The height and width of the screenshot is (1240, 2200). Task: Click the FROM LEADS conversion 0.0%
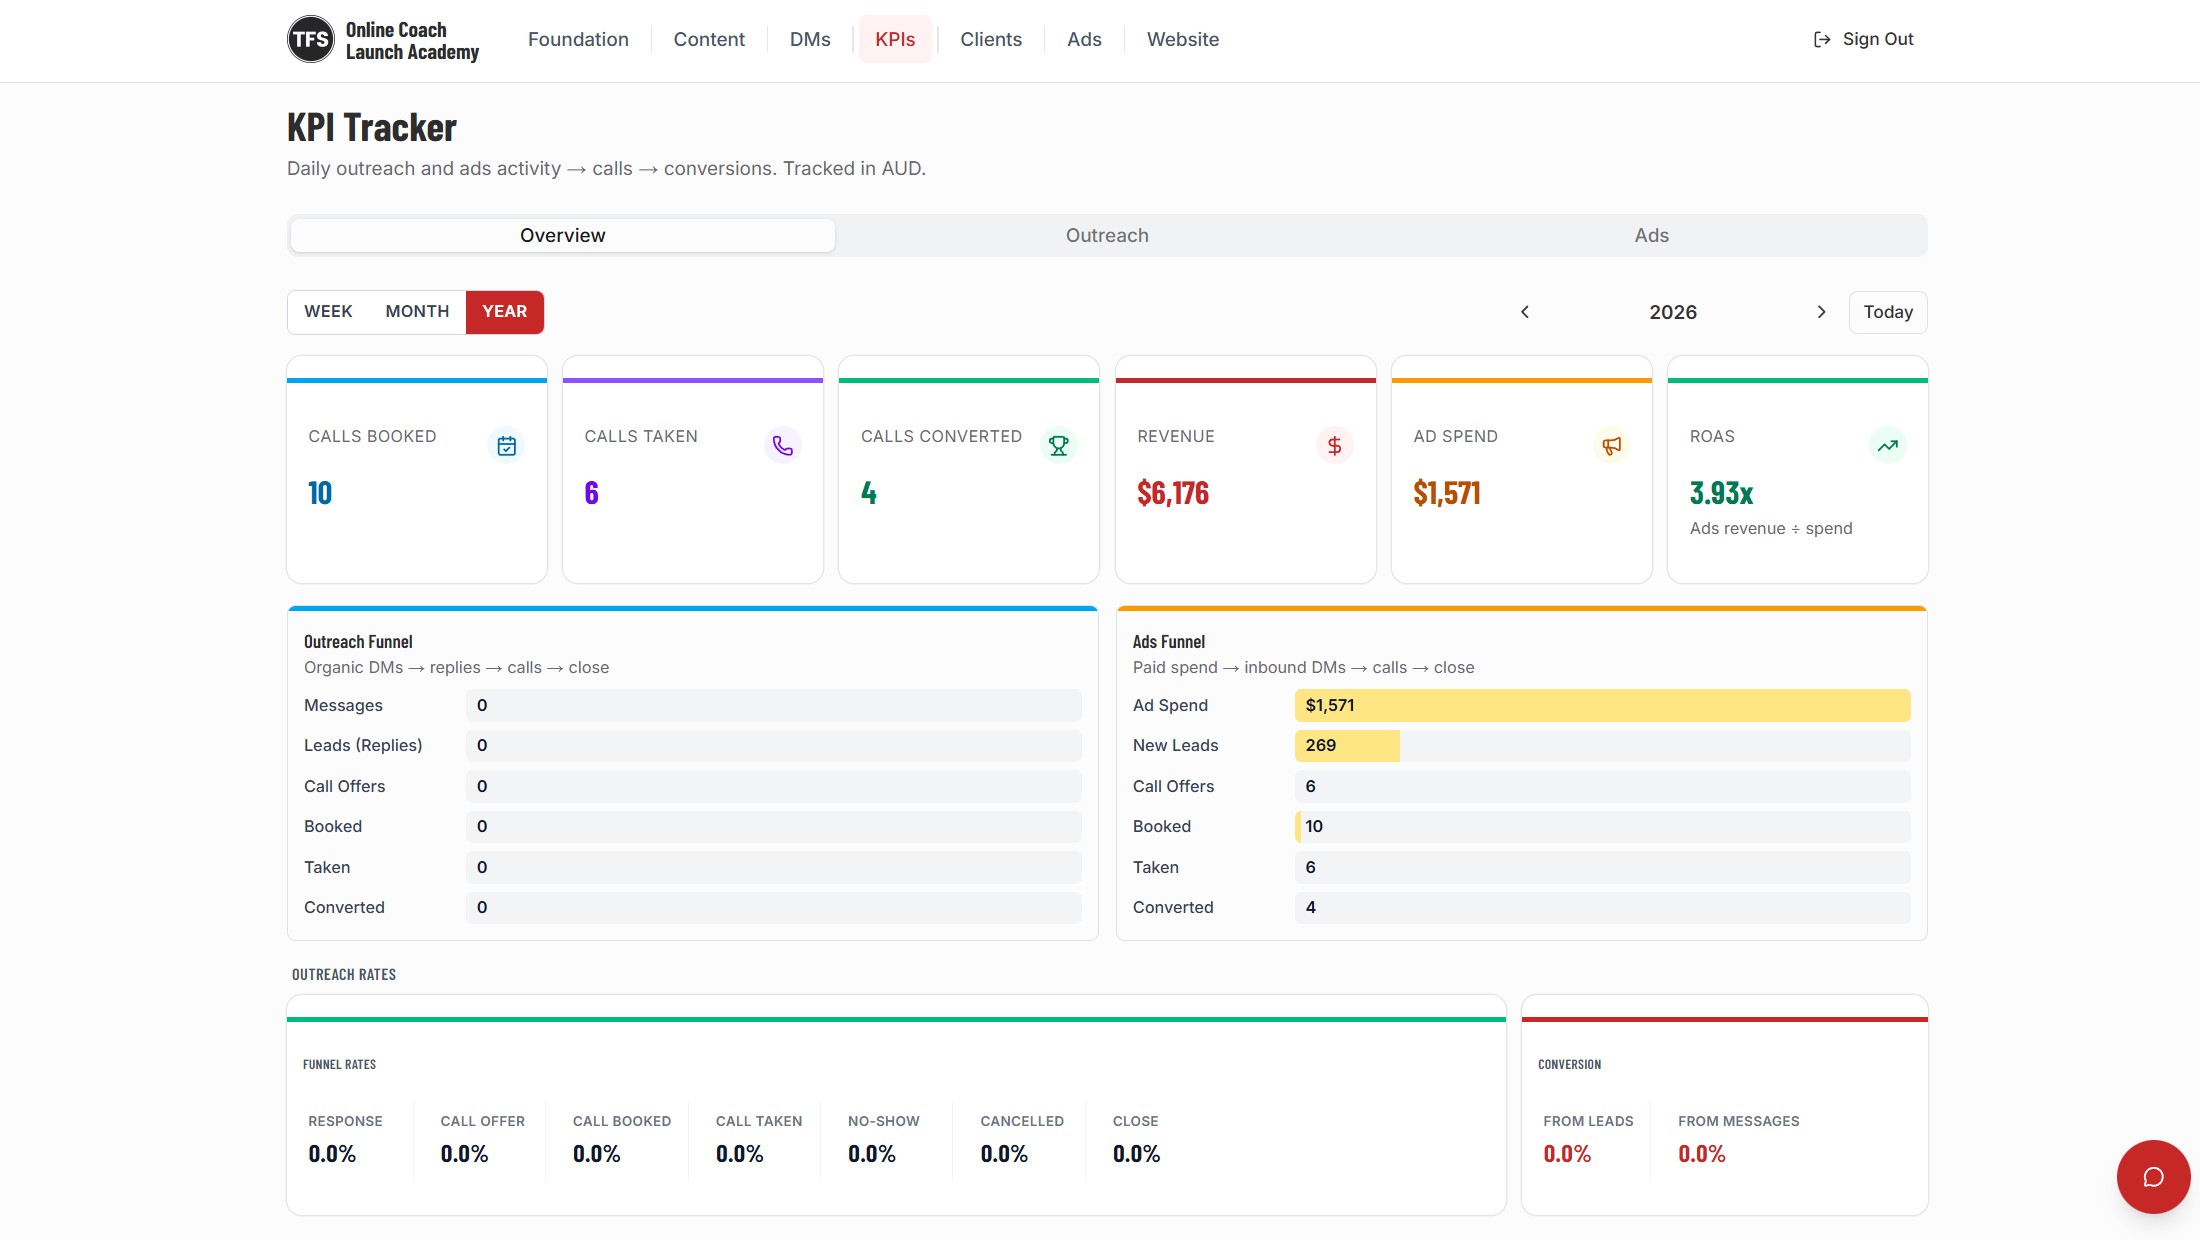click(x=1567, y=1155)
